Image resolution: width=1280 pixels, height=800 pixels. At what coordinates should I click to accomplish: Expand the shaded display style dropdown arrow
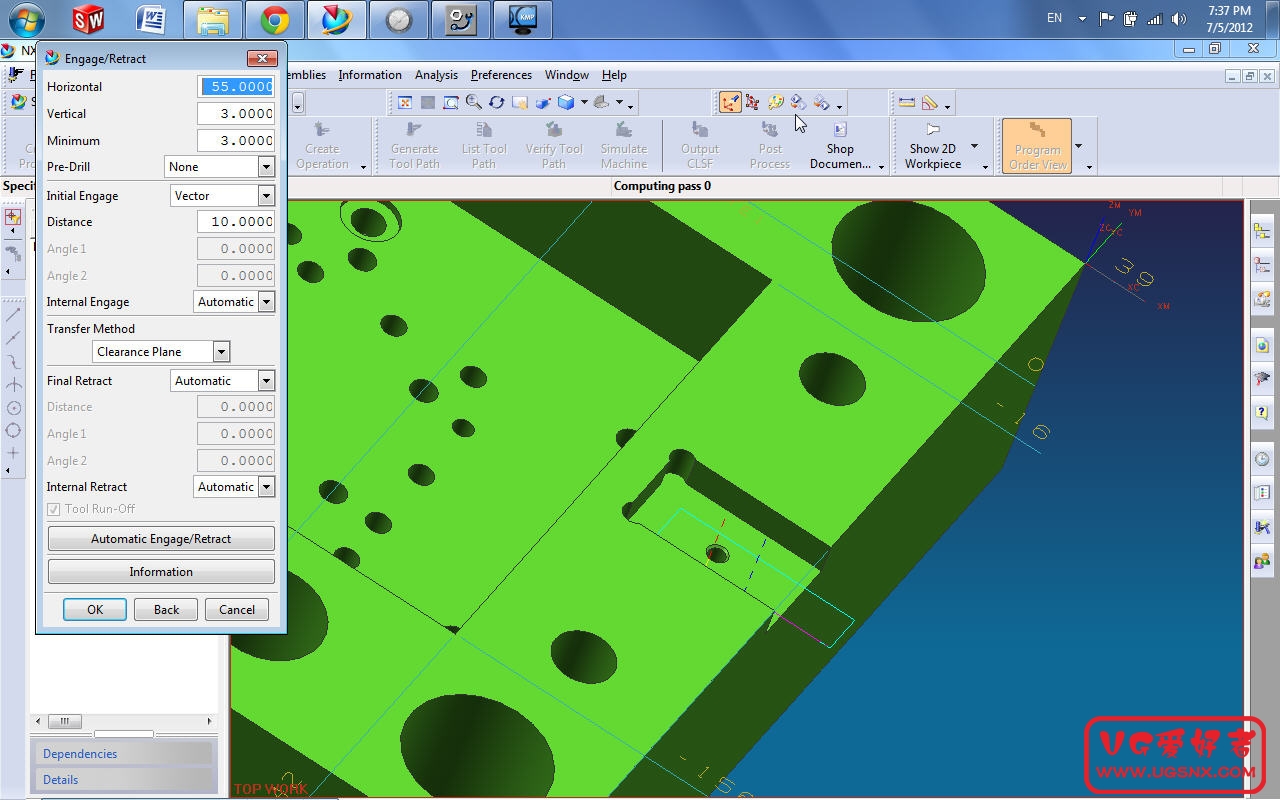(x=584, y=102)
